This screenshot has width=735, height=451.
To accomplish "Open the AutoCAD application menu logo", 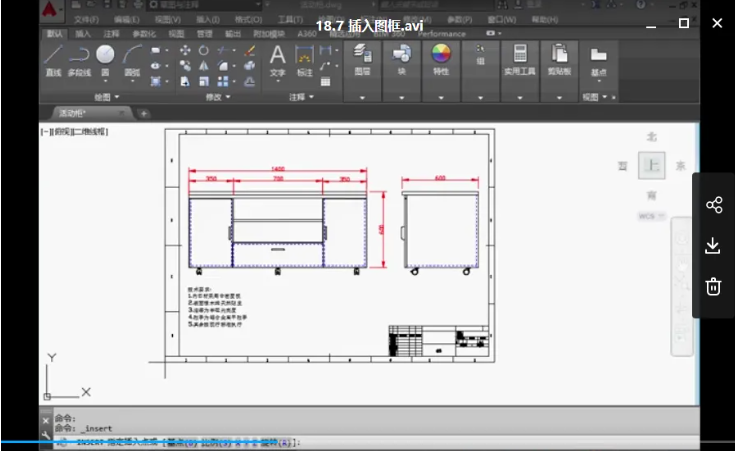I will tap(50, 9).
